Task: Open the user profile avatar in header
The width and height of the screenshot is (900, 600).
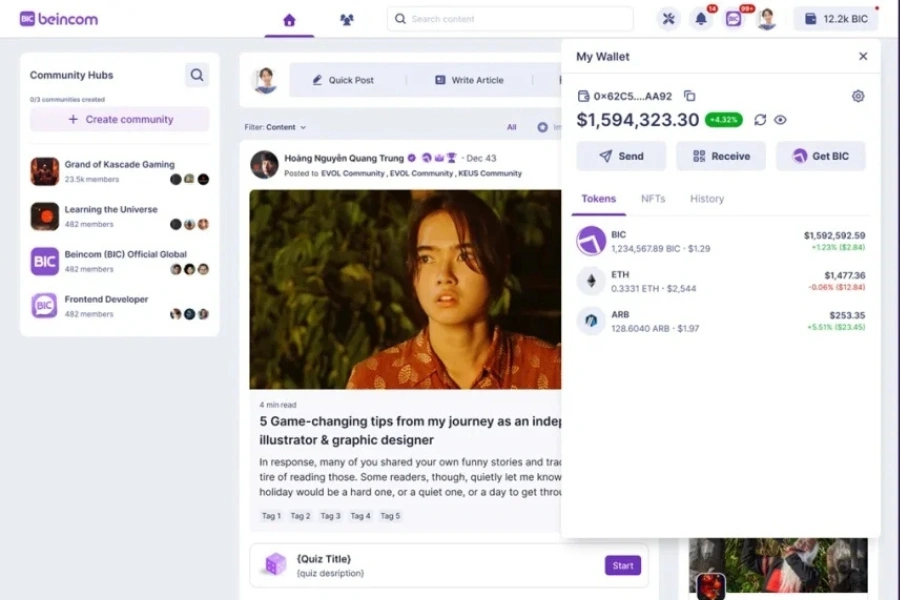Action: 766,19
